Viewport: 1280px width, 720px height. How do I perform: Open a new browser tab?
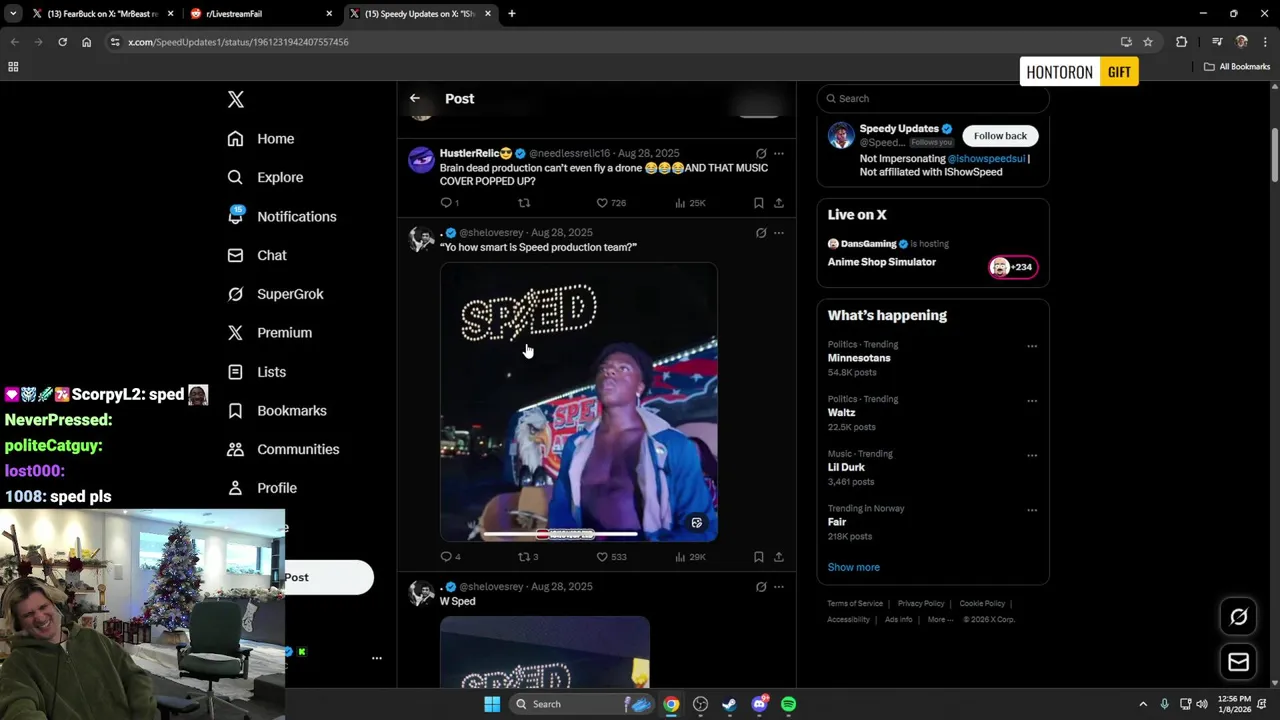pos(512,14)
